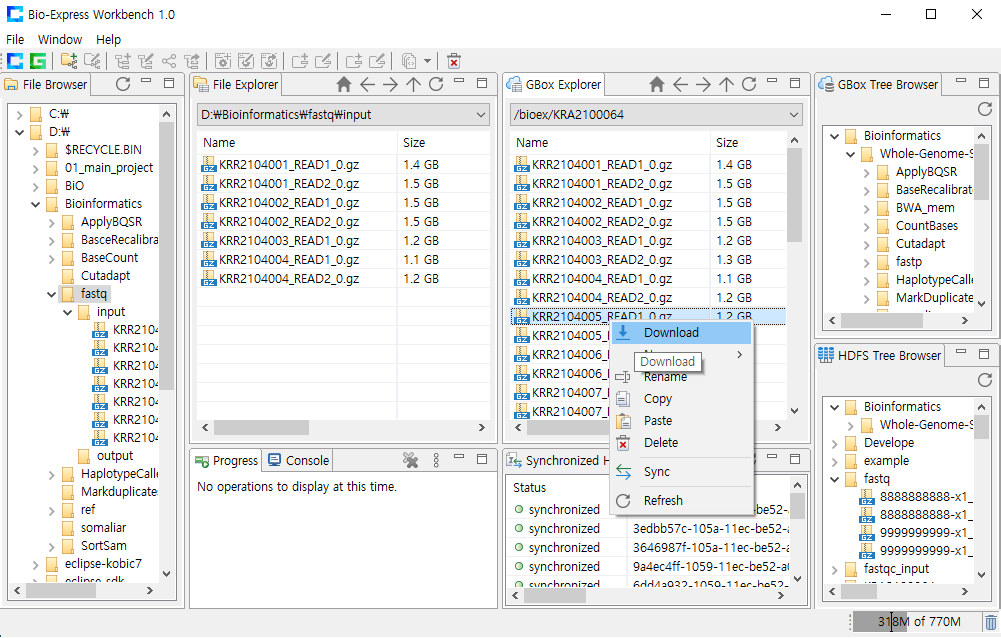Go home in File Explorer panel
The width and height of the screenshot is (1001, 638).
(x=343, y=84)
